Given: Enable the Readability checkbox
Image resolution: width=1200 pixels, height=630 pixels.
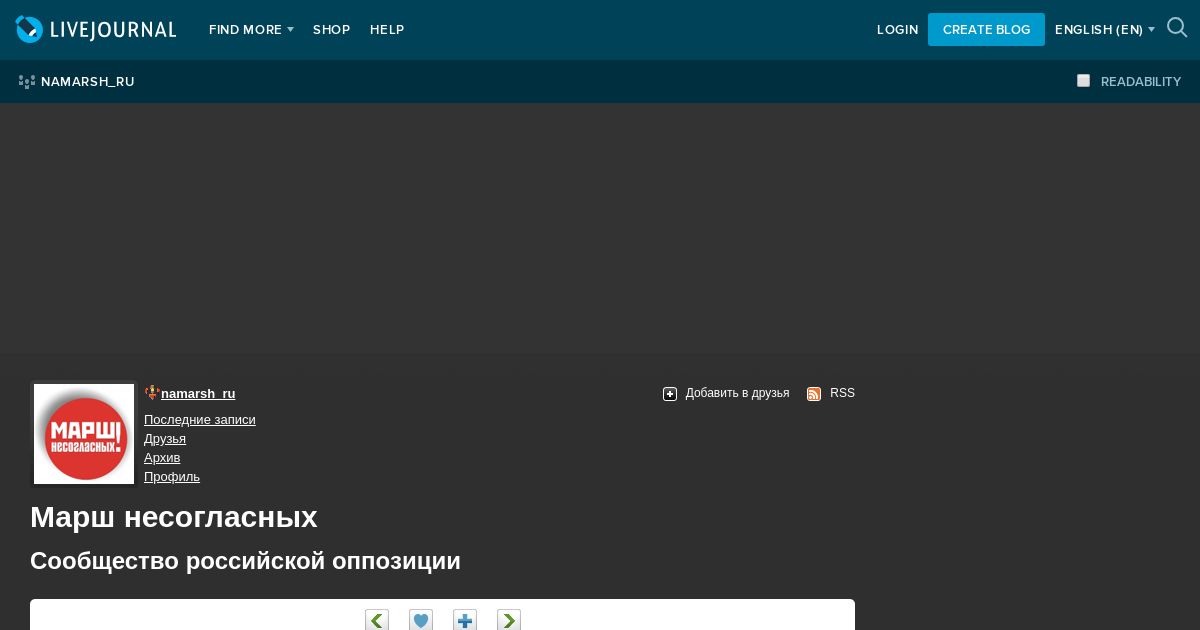Looking at the screenshot, I should click(x=1083, y=81).
